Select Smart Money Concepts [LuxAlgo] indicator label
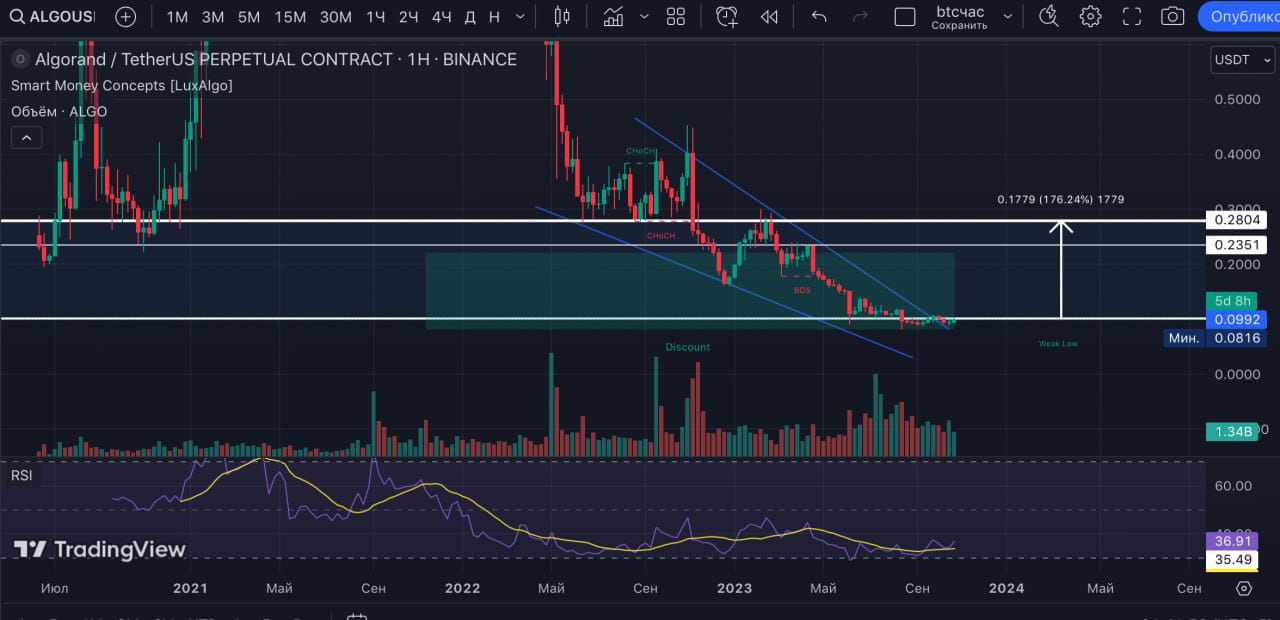Viewport: 1280px width, 620px height. [121, 86]
